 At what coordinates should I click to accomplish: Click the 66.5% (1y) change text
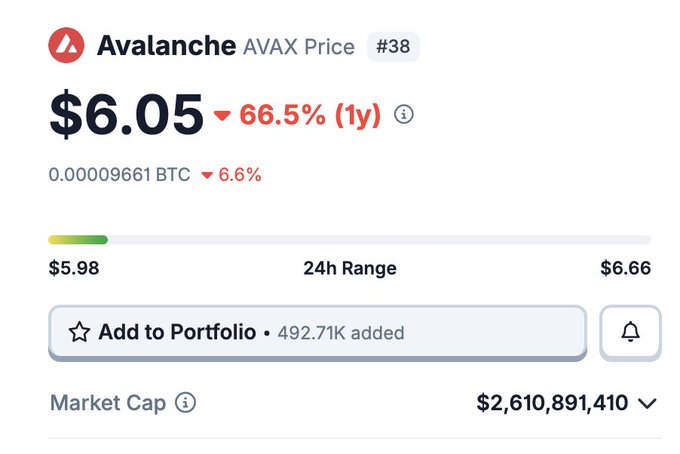[310, 115]
